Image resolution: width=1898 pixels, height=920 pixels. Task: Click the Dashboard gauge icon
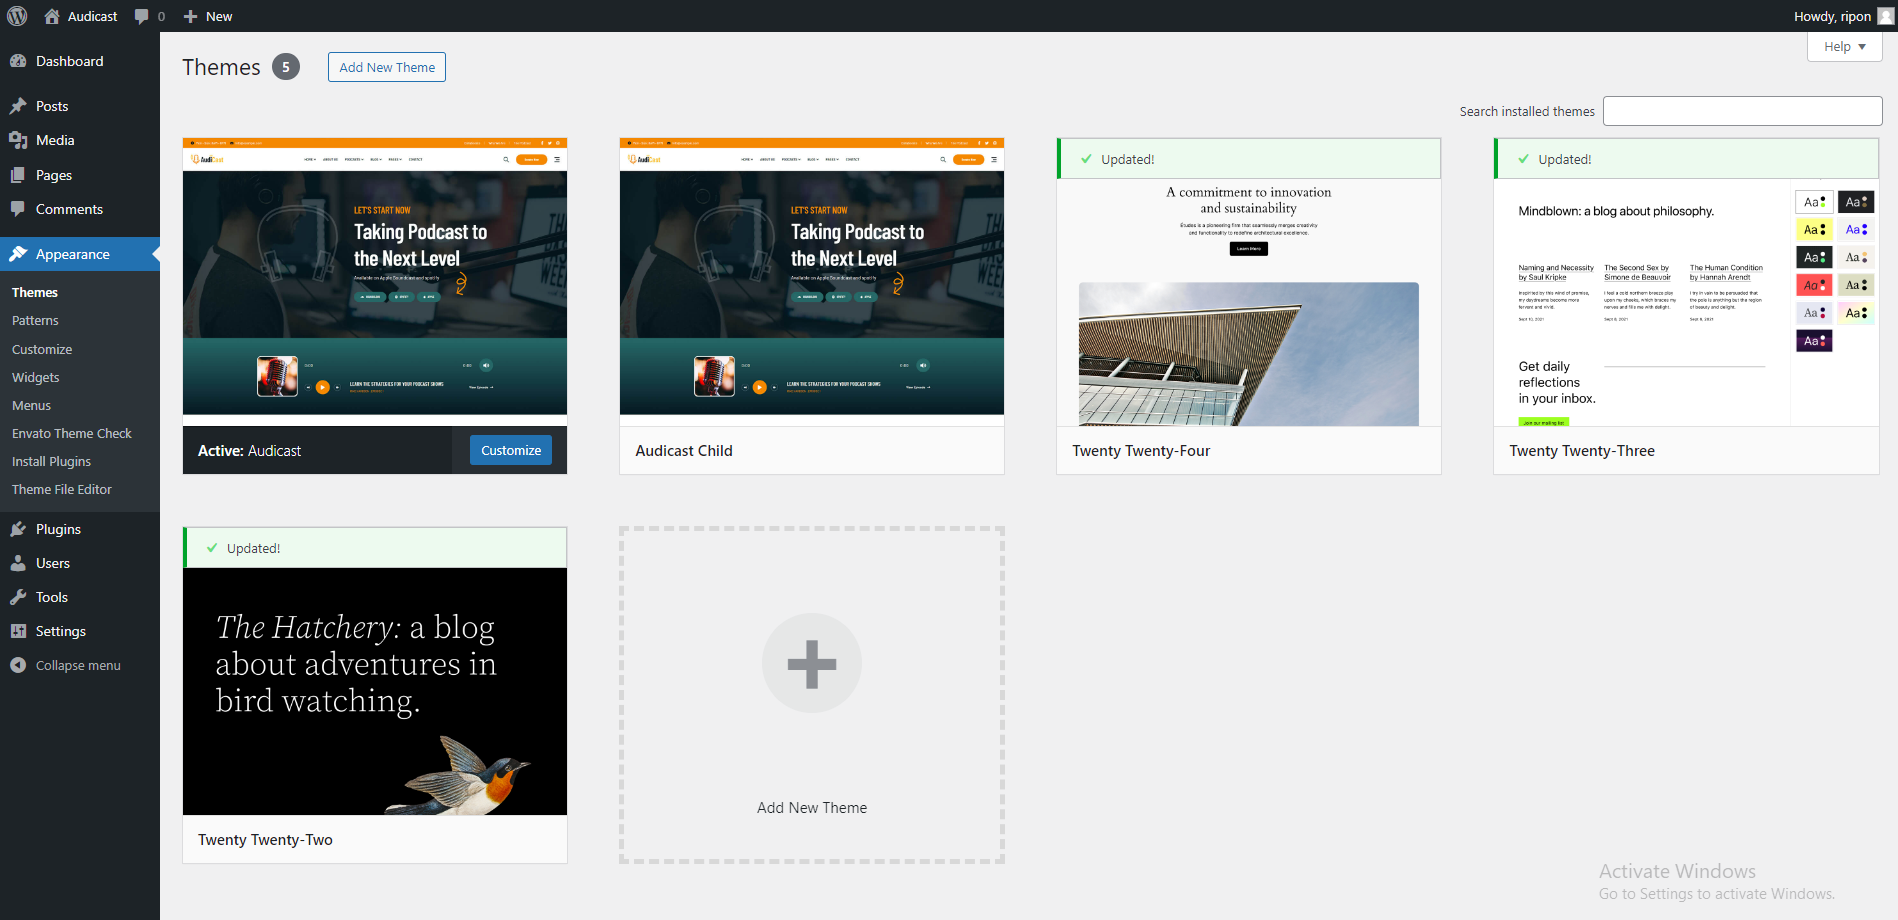point(18,61)
